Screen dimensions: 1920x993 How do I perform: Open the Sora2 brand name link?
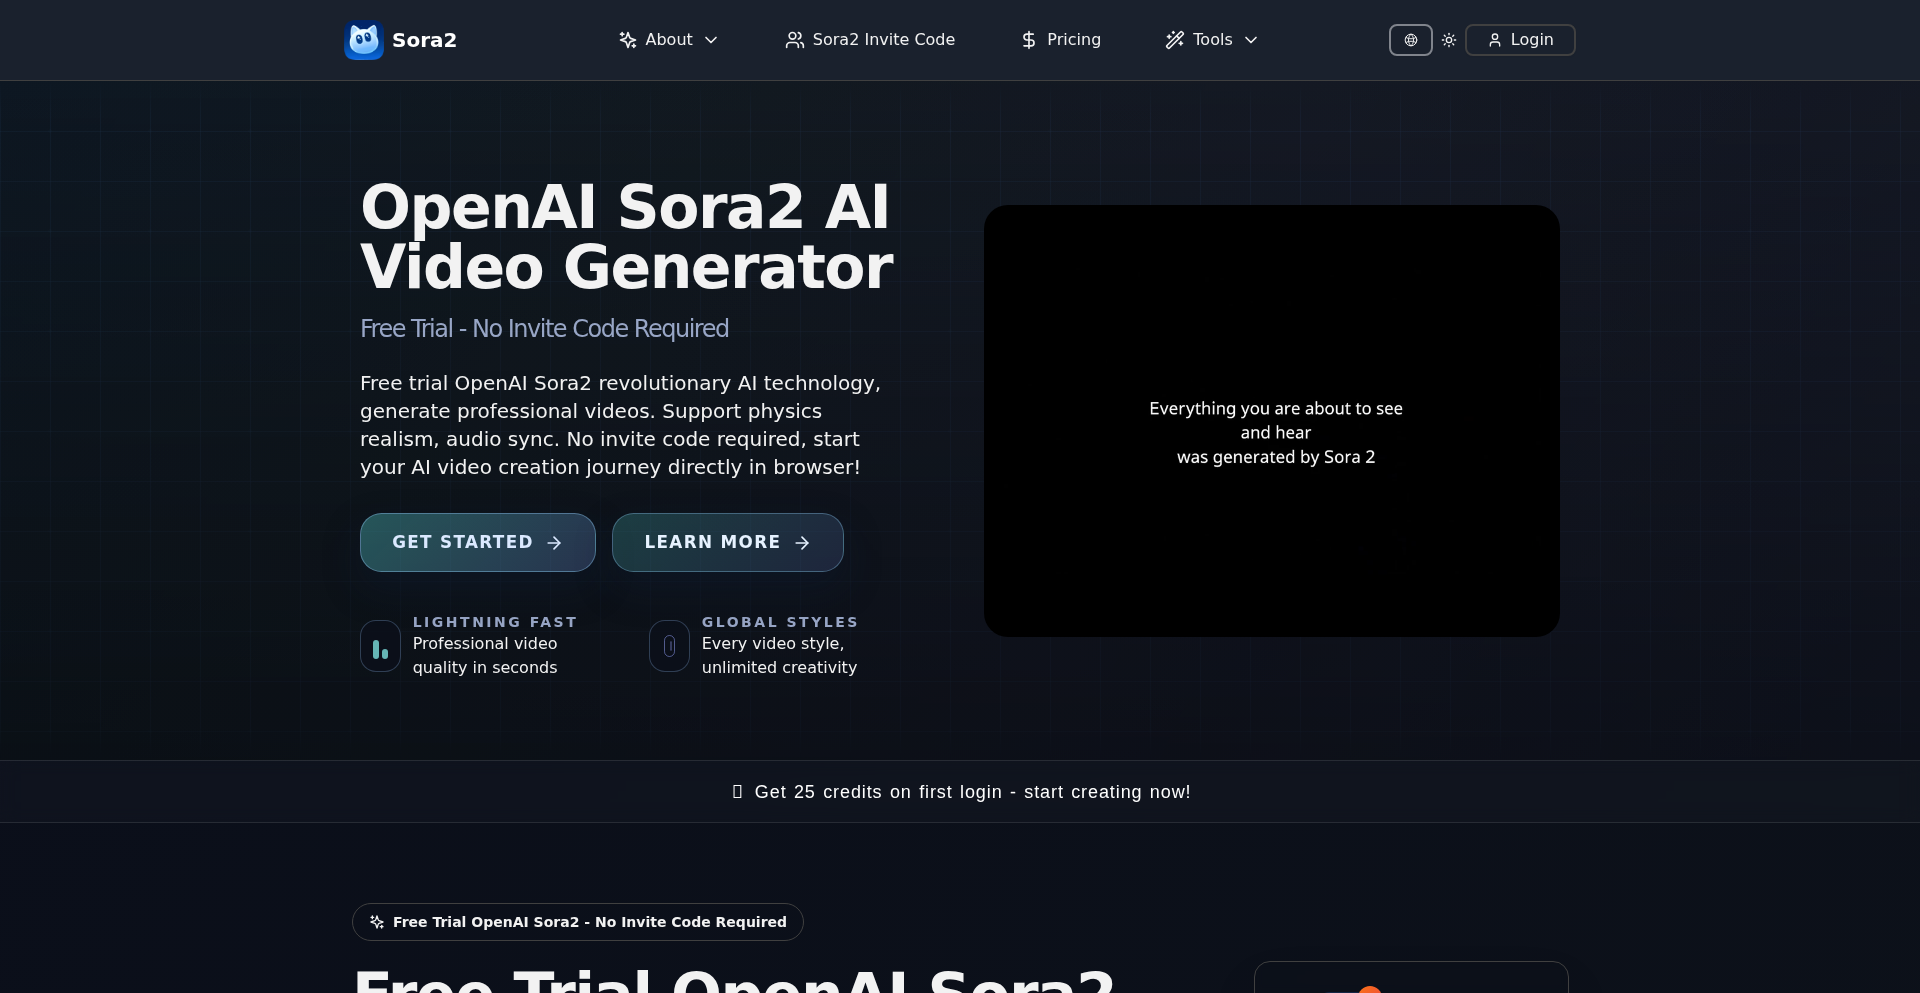pyautogui.click(x=424, y=40)
